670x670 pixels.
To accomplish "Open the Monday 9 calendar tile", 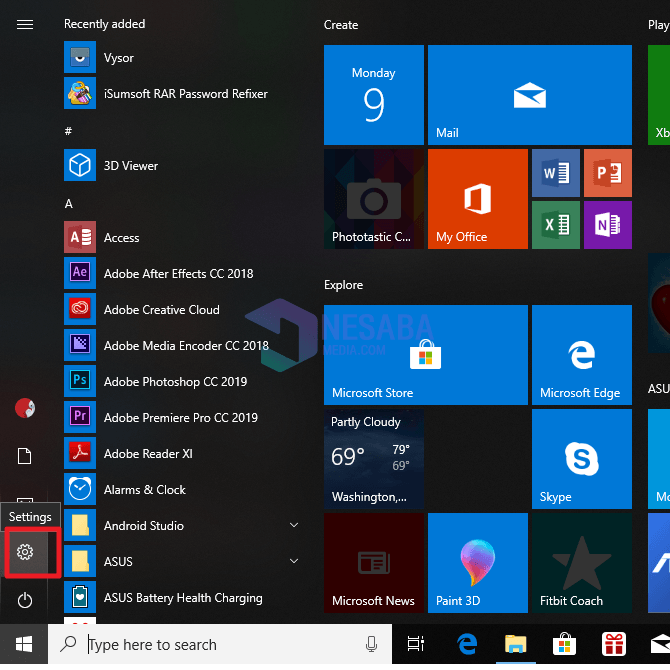I will (374, 95).
